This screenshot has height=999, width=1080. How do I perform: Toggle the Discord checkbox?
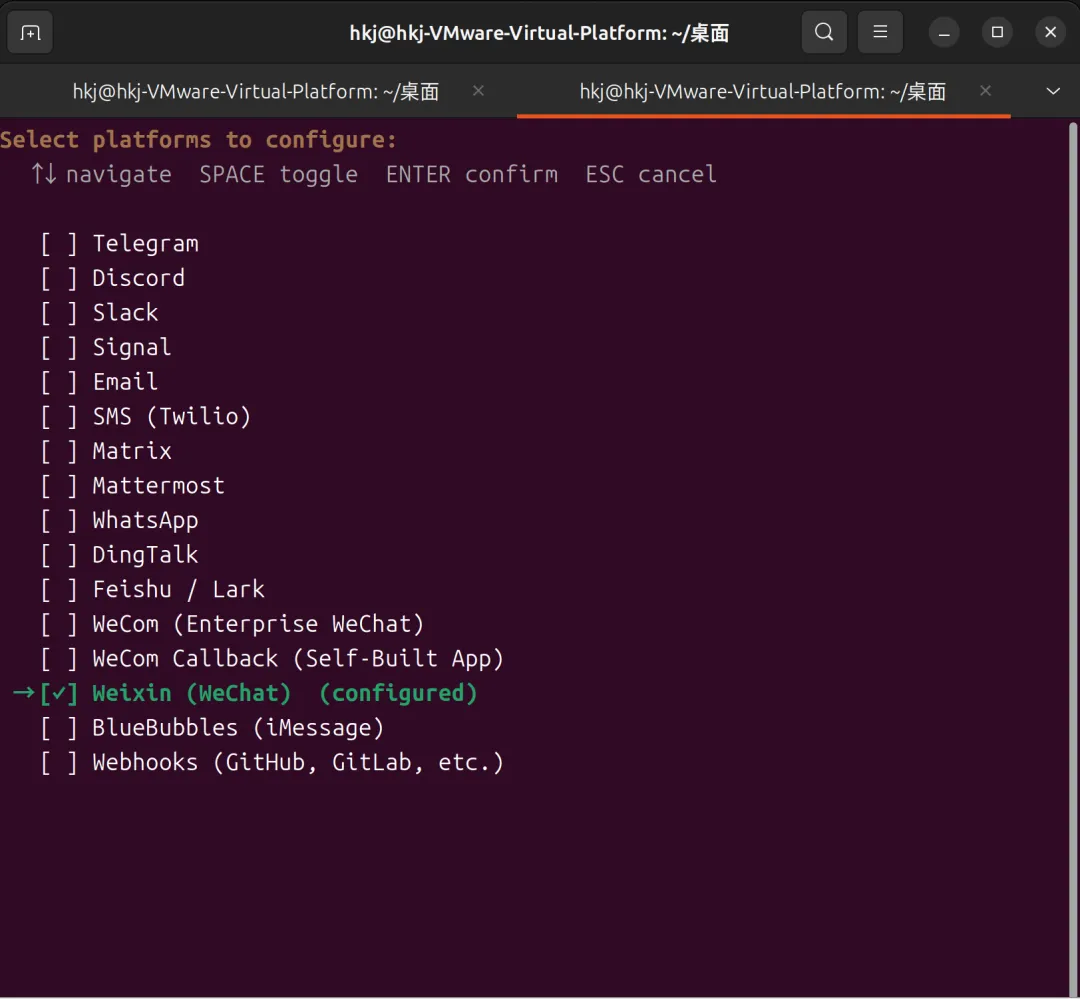tap(59, 278)
